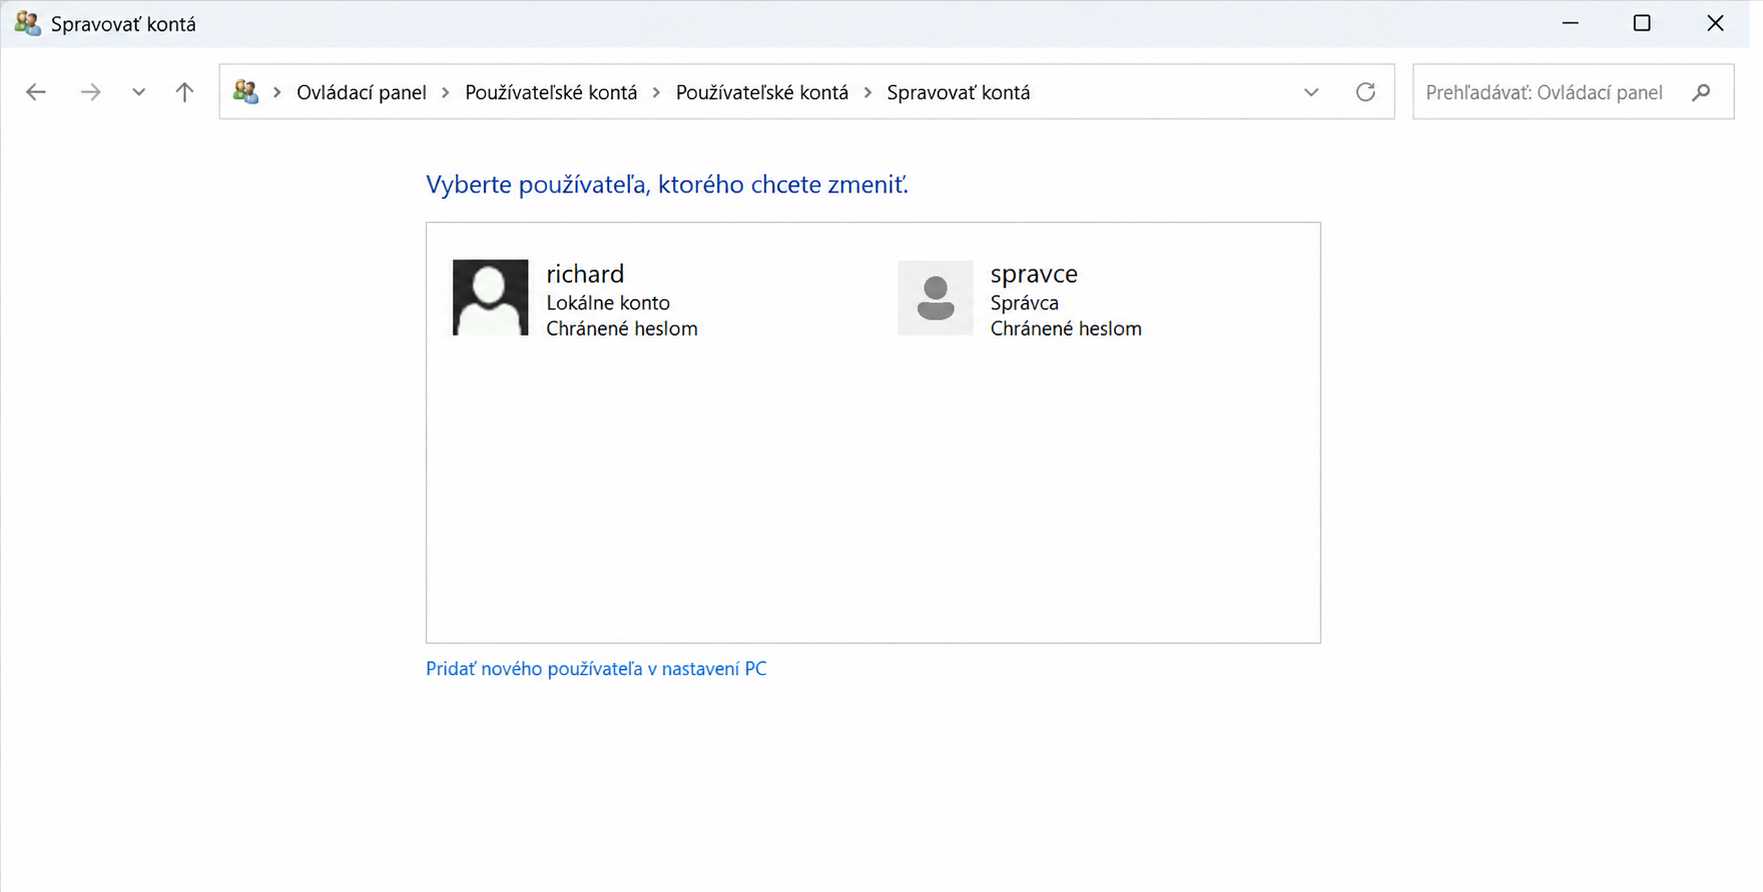Viewport: 1763px width, 892px height.
Task: Open the spravce account name
Action: pyautogui.click(x=1034, y=274)
